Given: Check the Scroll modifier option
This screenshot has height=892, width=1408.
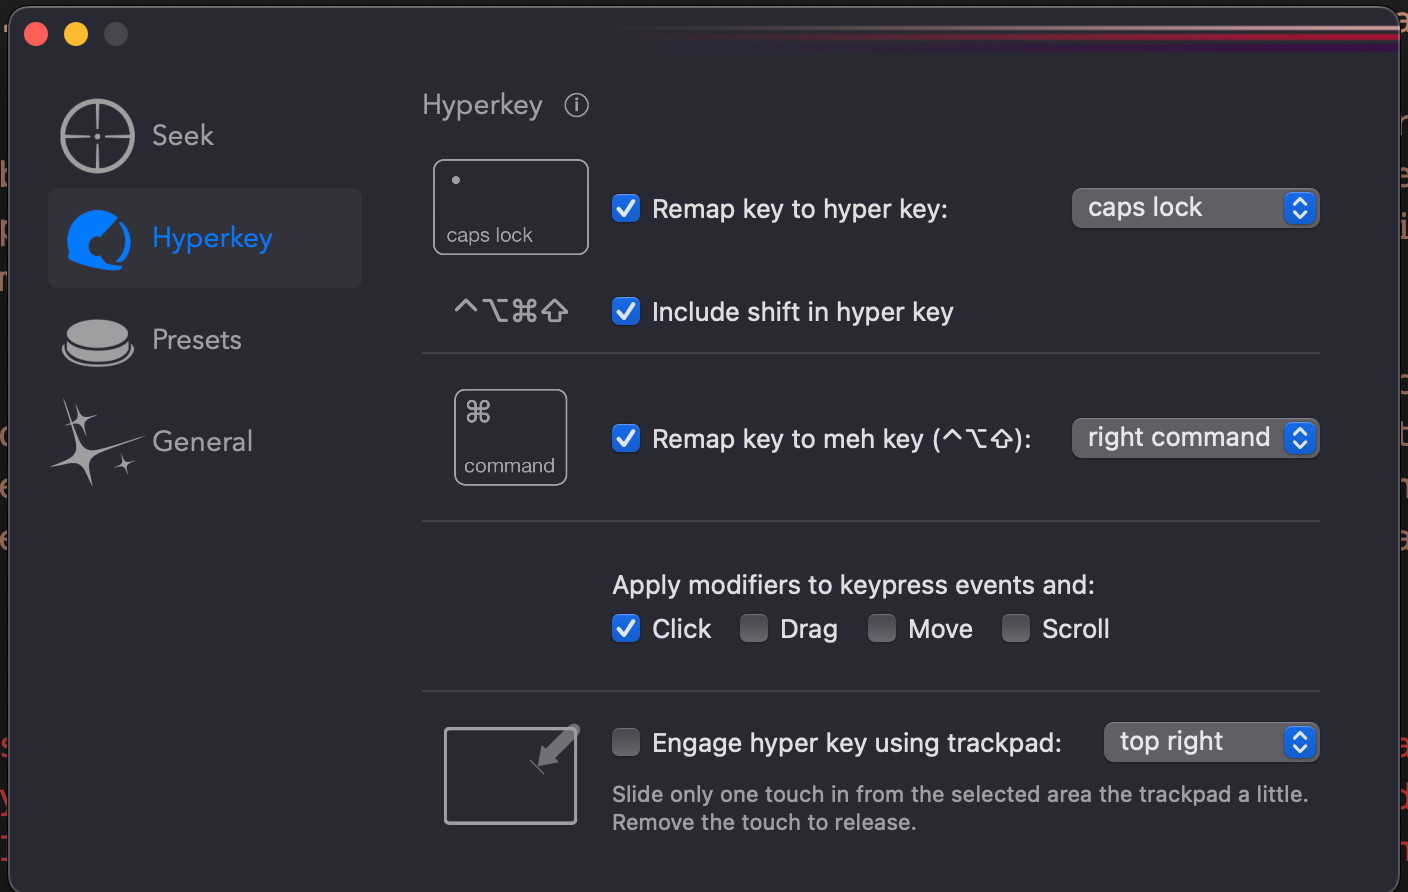Looking at the screenshot, I should coord(1016,628).
